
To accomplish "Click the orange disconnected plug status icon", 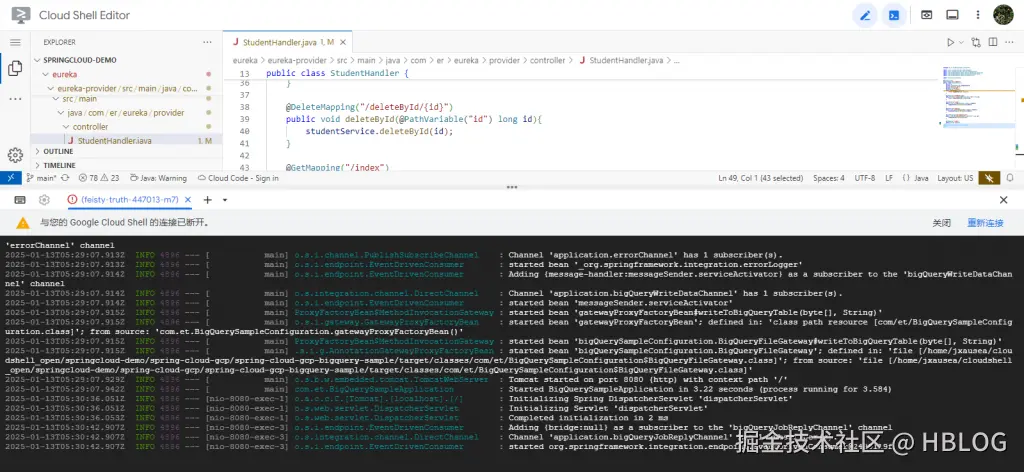I will [990, 178].
